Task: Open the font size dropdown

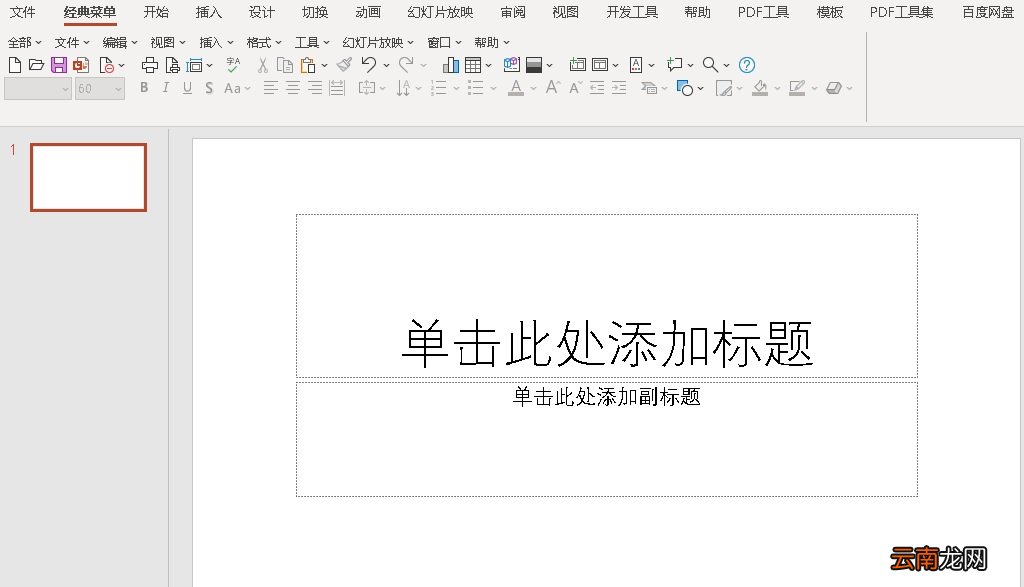Action: point(117,88)
